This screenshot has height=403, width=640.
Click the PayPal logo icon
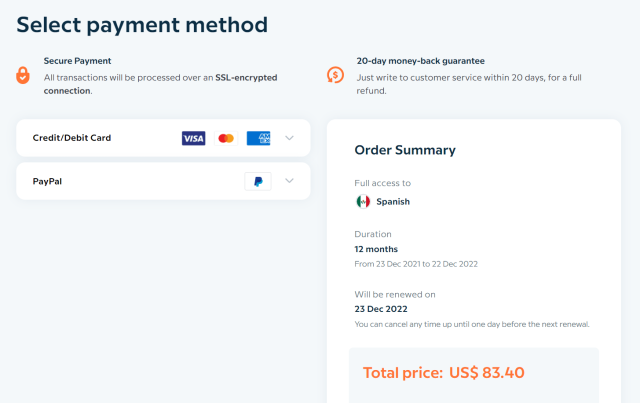click(x=258, y=181)
